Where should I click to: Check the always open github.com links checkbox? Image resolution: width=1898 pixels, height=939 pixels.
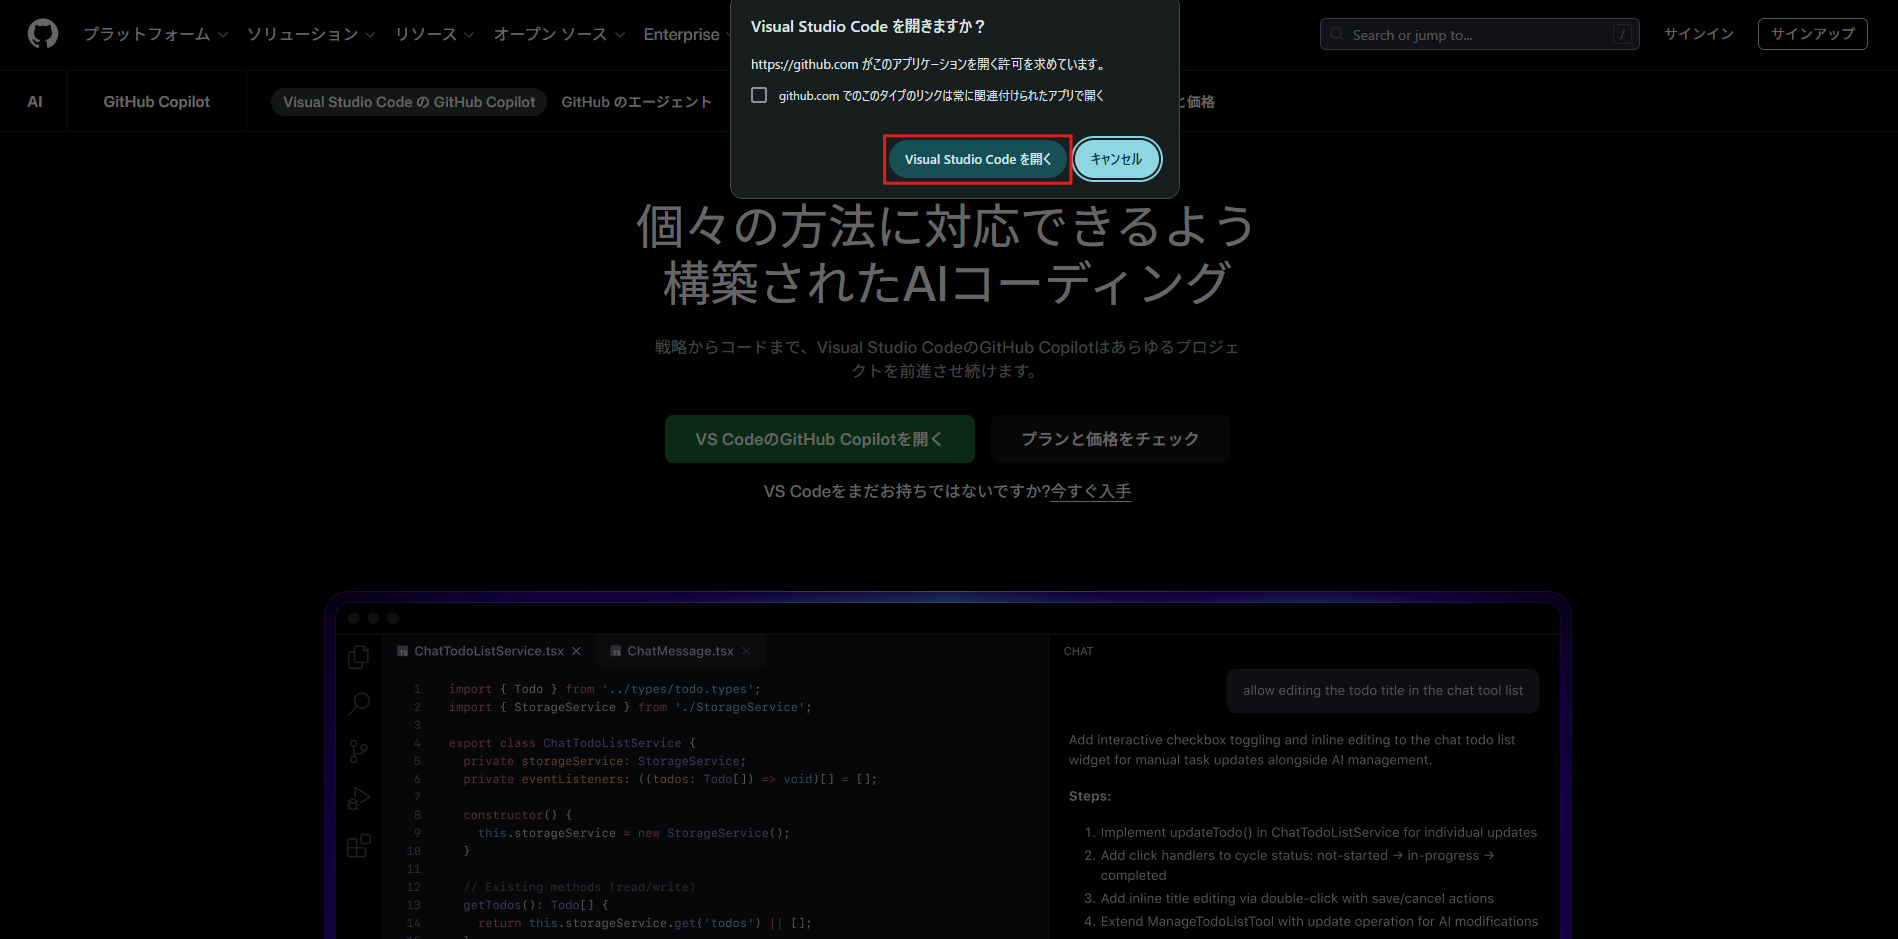(x=759, y=95)
